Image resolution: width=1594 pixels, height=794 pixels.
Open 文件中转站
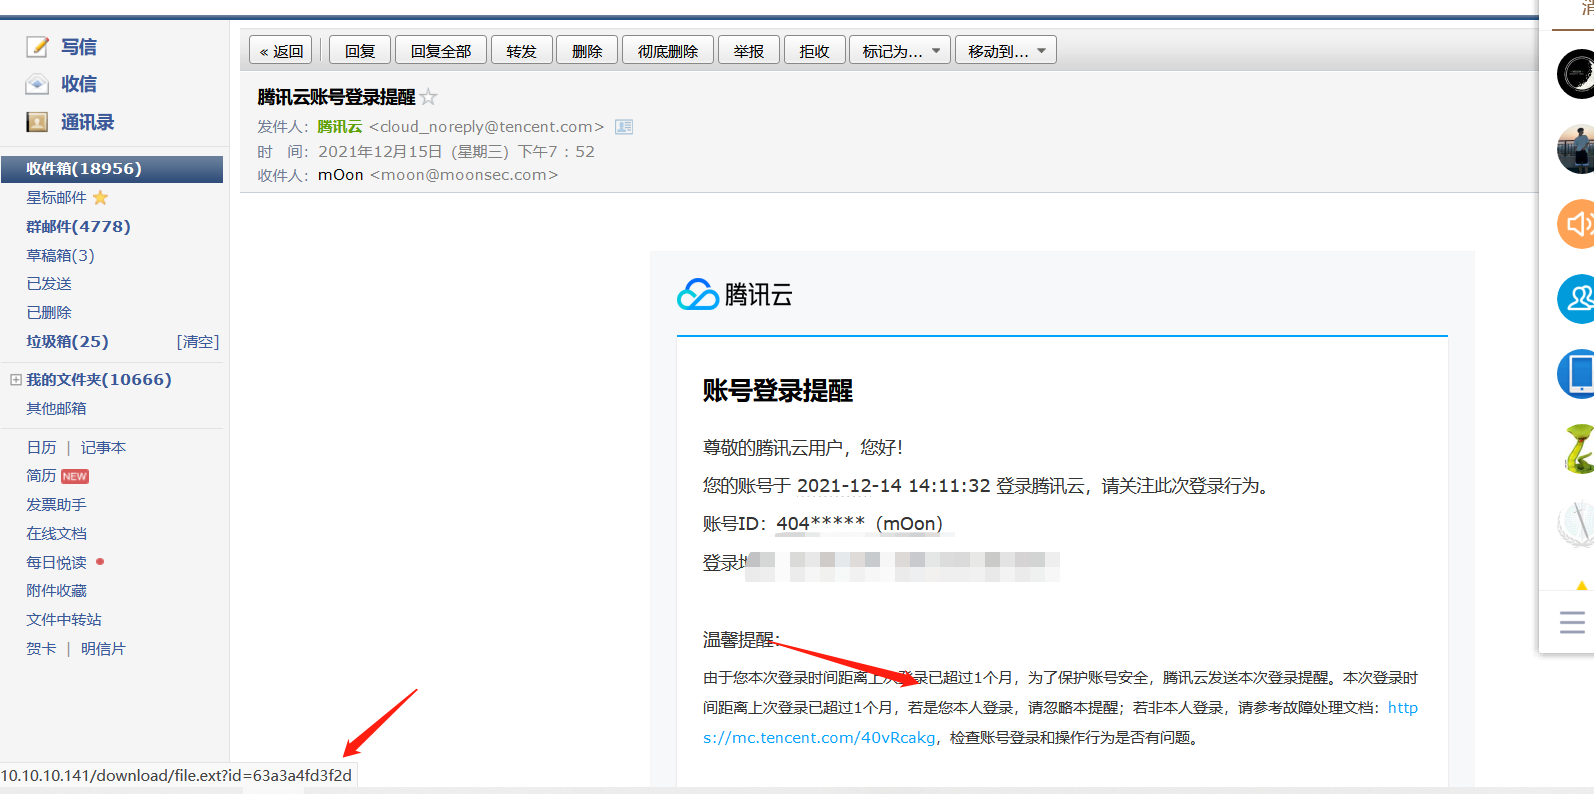[64, 620]
